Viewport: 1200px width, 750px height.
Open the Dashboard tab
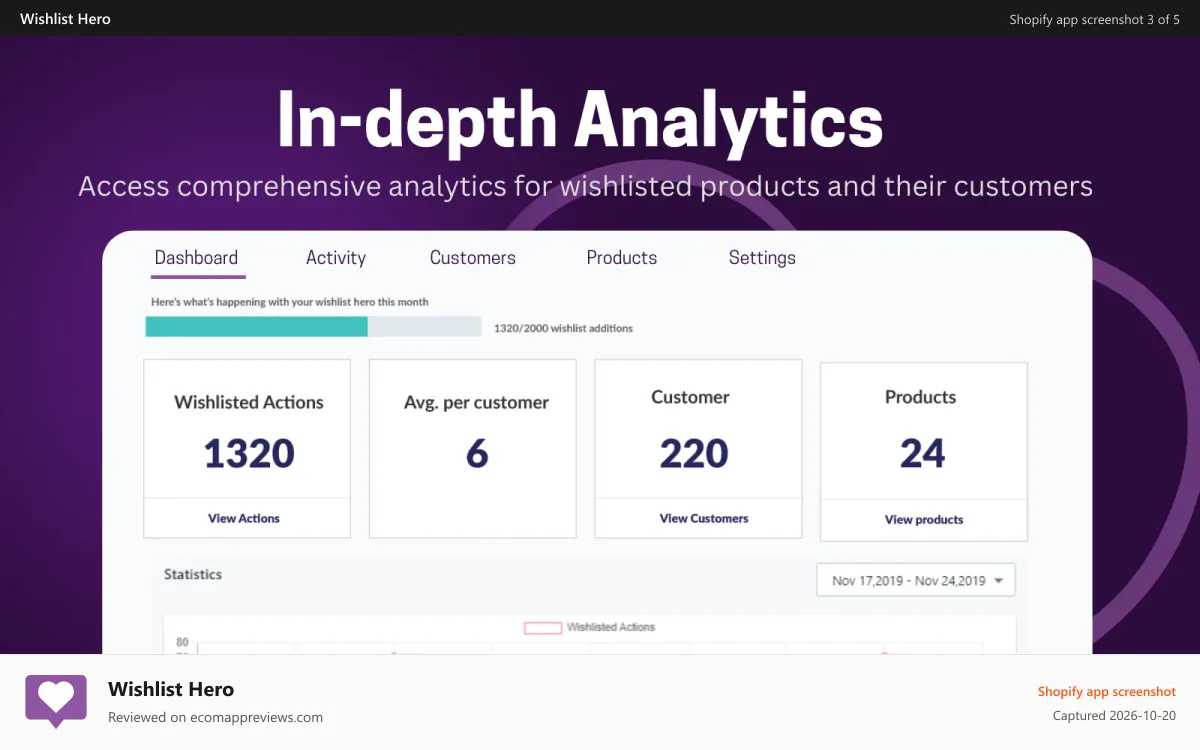tap(197, 258)
